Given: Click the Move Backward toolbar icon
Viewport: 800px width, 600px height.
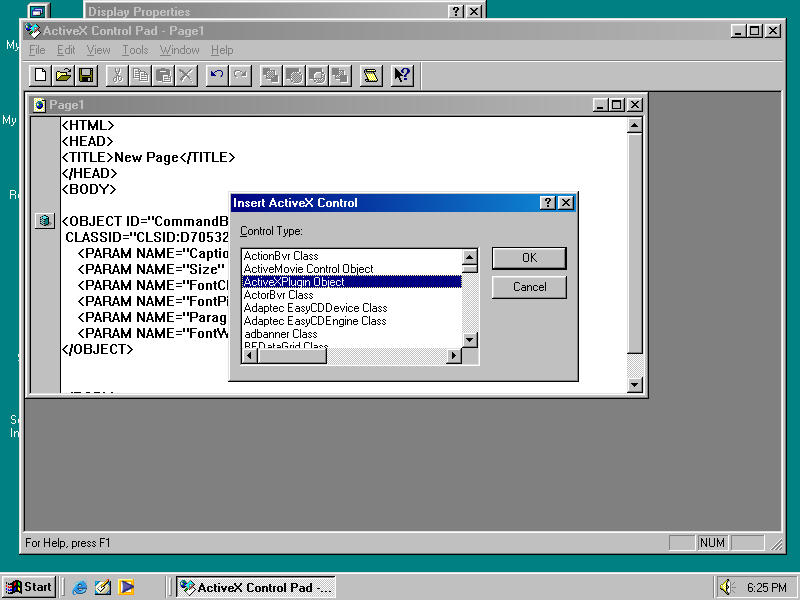Looking at the screenshot, I should (318, 76).
